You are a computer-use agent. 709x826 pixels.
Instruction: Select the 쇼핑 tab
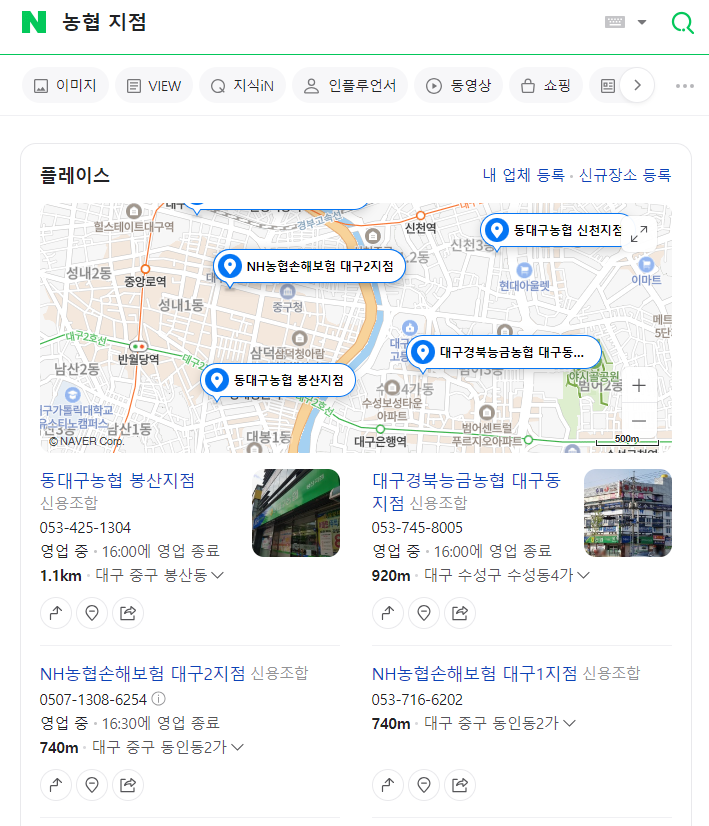click(x=546, y=85)
